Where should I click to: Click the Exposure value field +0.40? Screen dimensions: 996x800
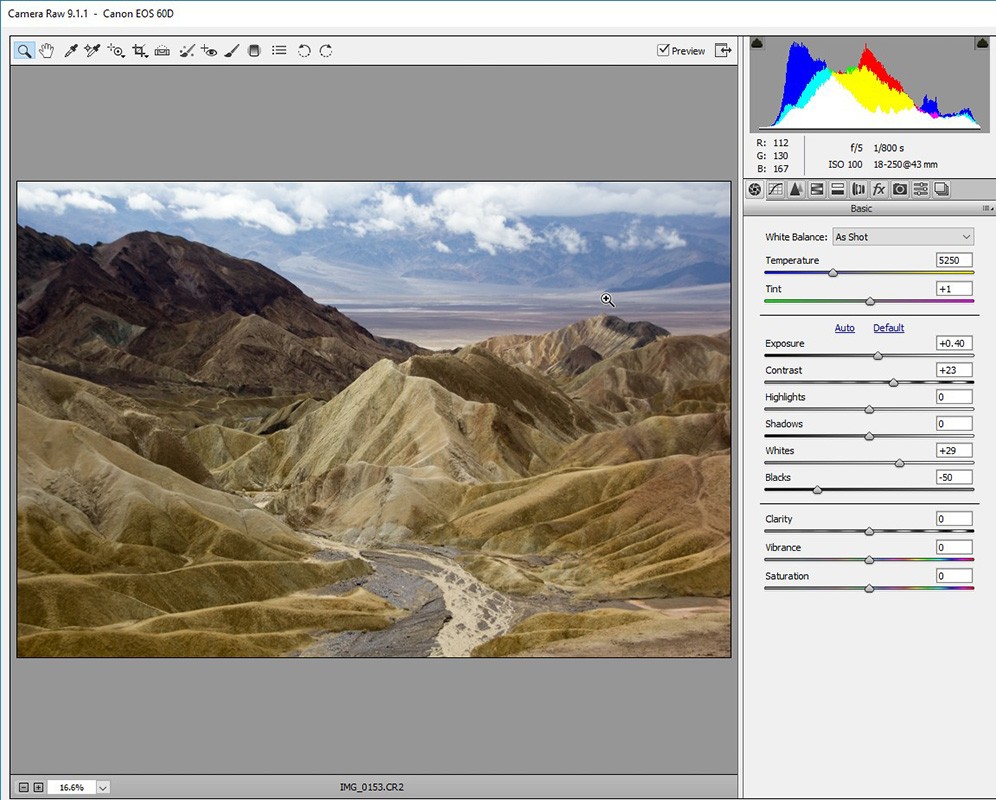[954, 344]
